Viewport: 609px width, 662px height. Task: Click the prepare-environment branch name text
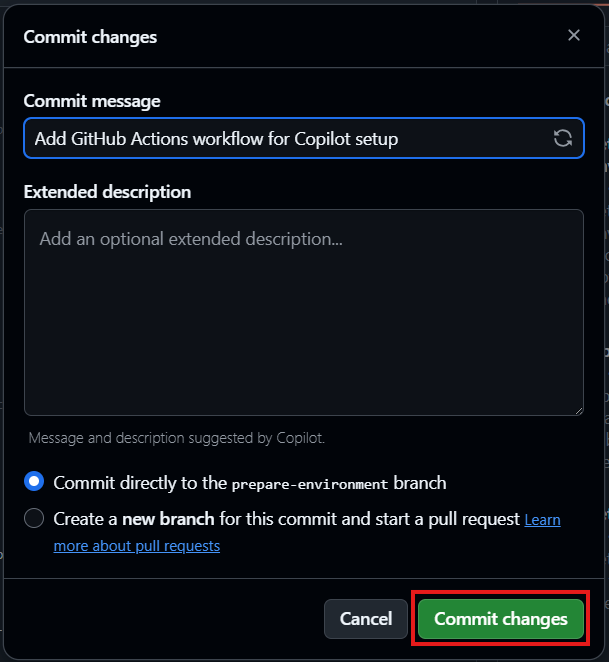309,484
